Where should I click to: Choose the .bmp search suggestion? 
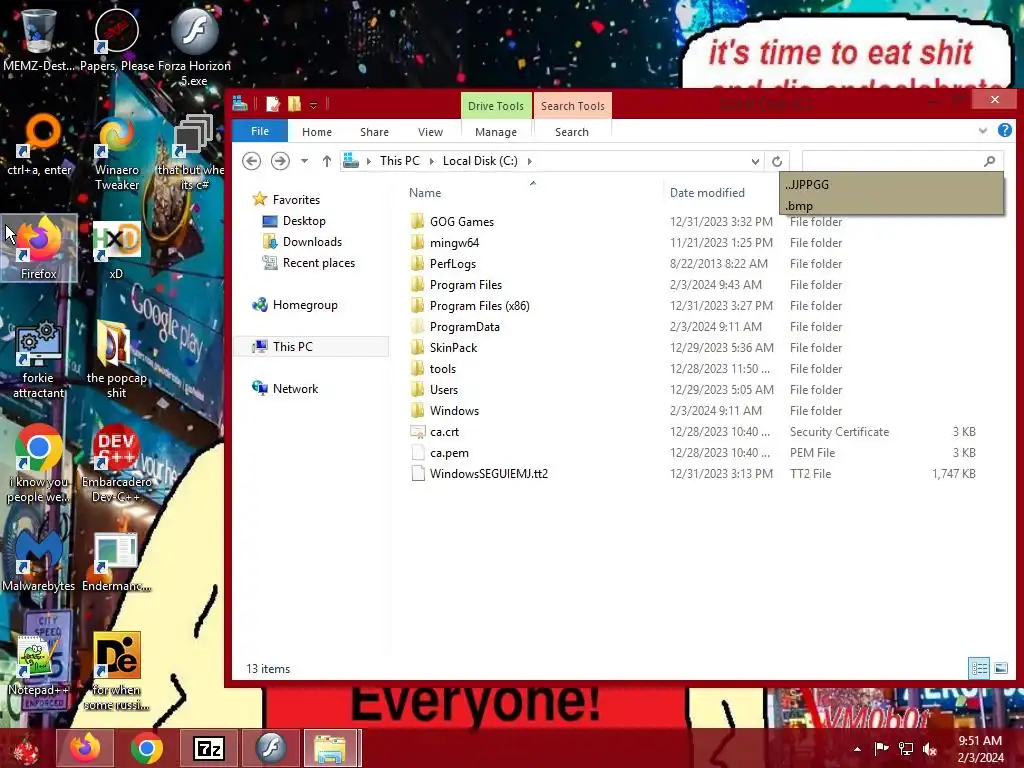pyautogui.click(x=891, y=206)
